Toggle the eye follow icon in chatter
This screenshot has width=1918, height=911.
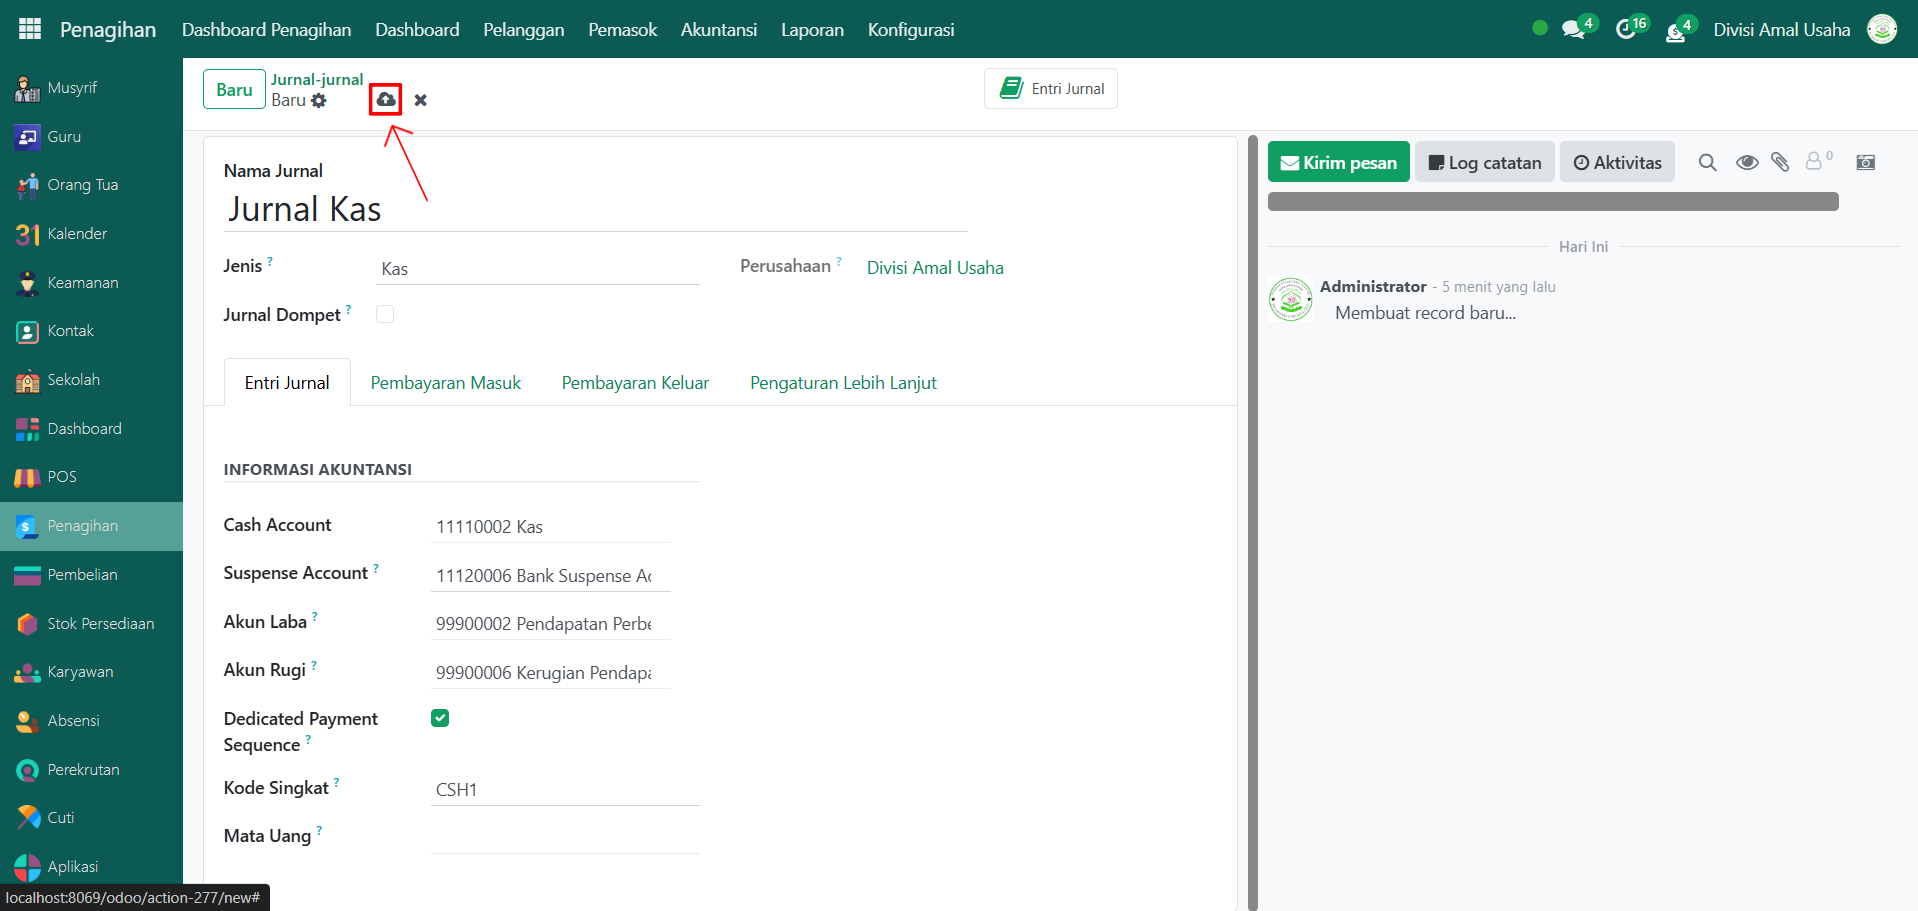point(1746,162)
